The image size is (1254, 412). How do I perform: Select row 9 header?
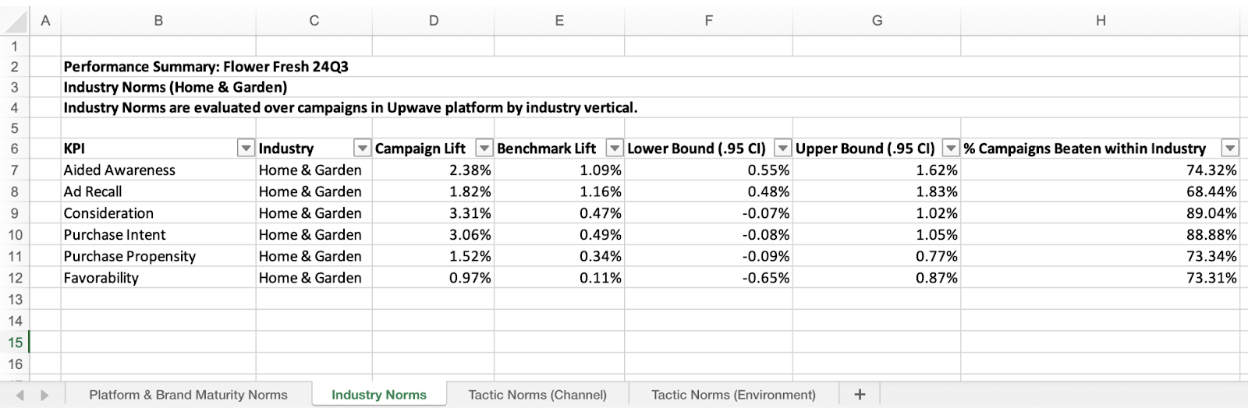(15, 213)
